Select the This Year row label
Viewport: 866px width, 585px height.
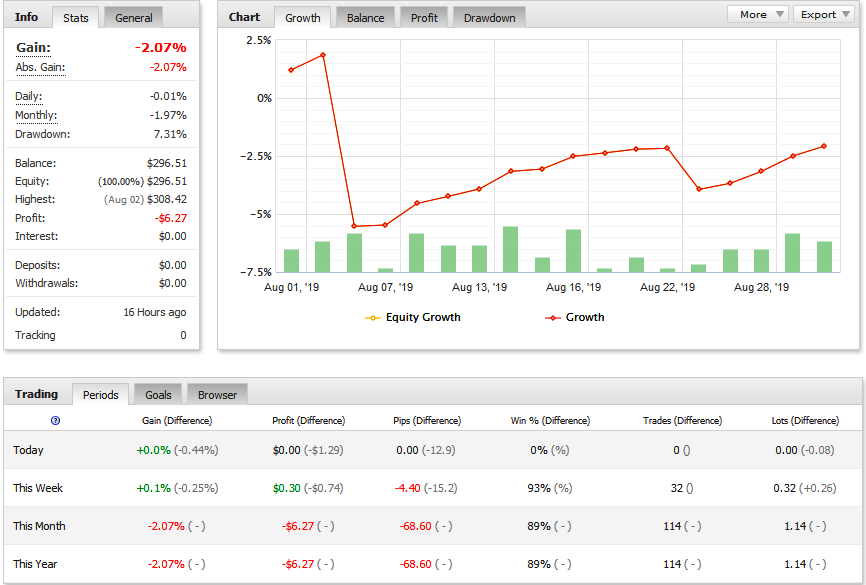coord(35,564)
